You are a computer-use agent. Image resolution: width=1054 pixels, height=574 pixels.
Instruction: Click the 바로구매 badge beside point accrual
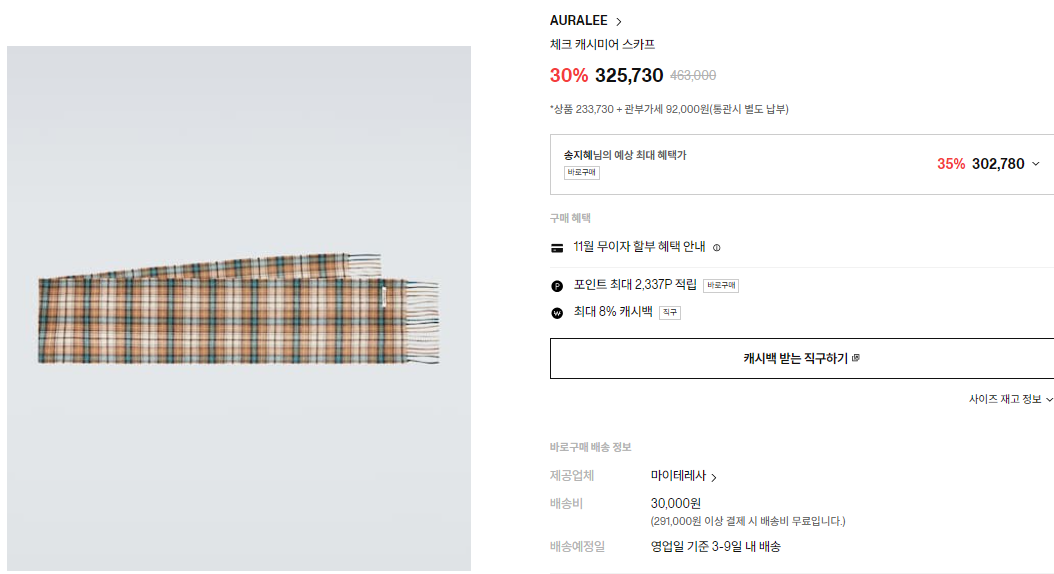720,285
